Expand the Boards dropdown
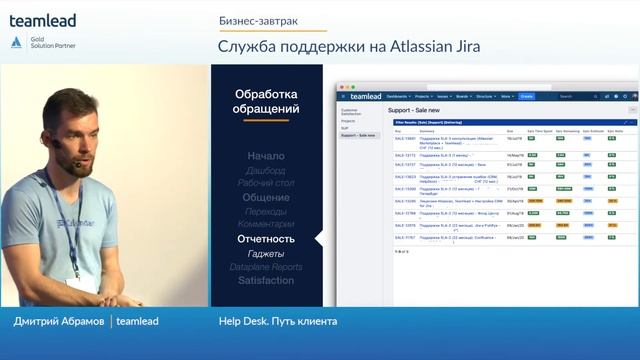The width and height of the screenshot is (640, 360). (464, 96)
